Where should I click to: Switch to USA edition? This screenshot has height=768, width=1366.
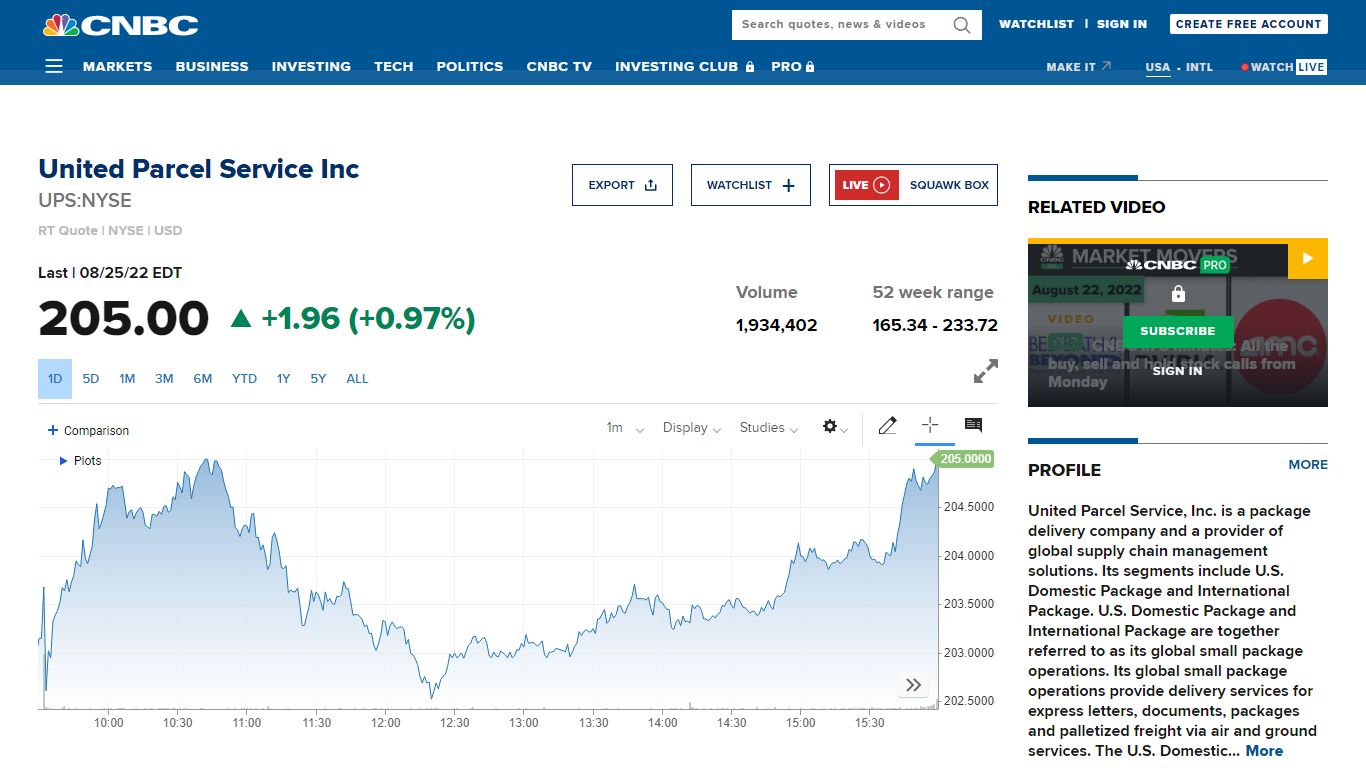point(1157,67)
